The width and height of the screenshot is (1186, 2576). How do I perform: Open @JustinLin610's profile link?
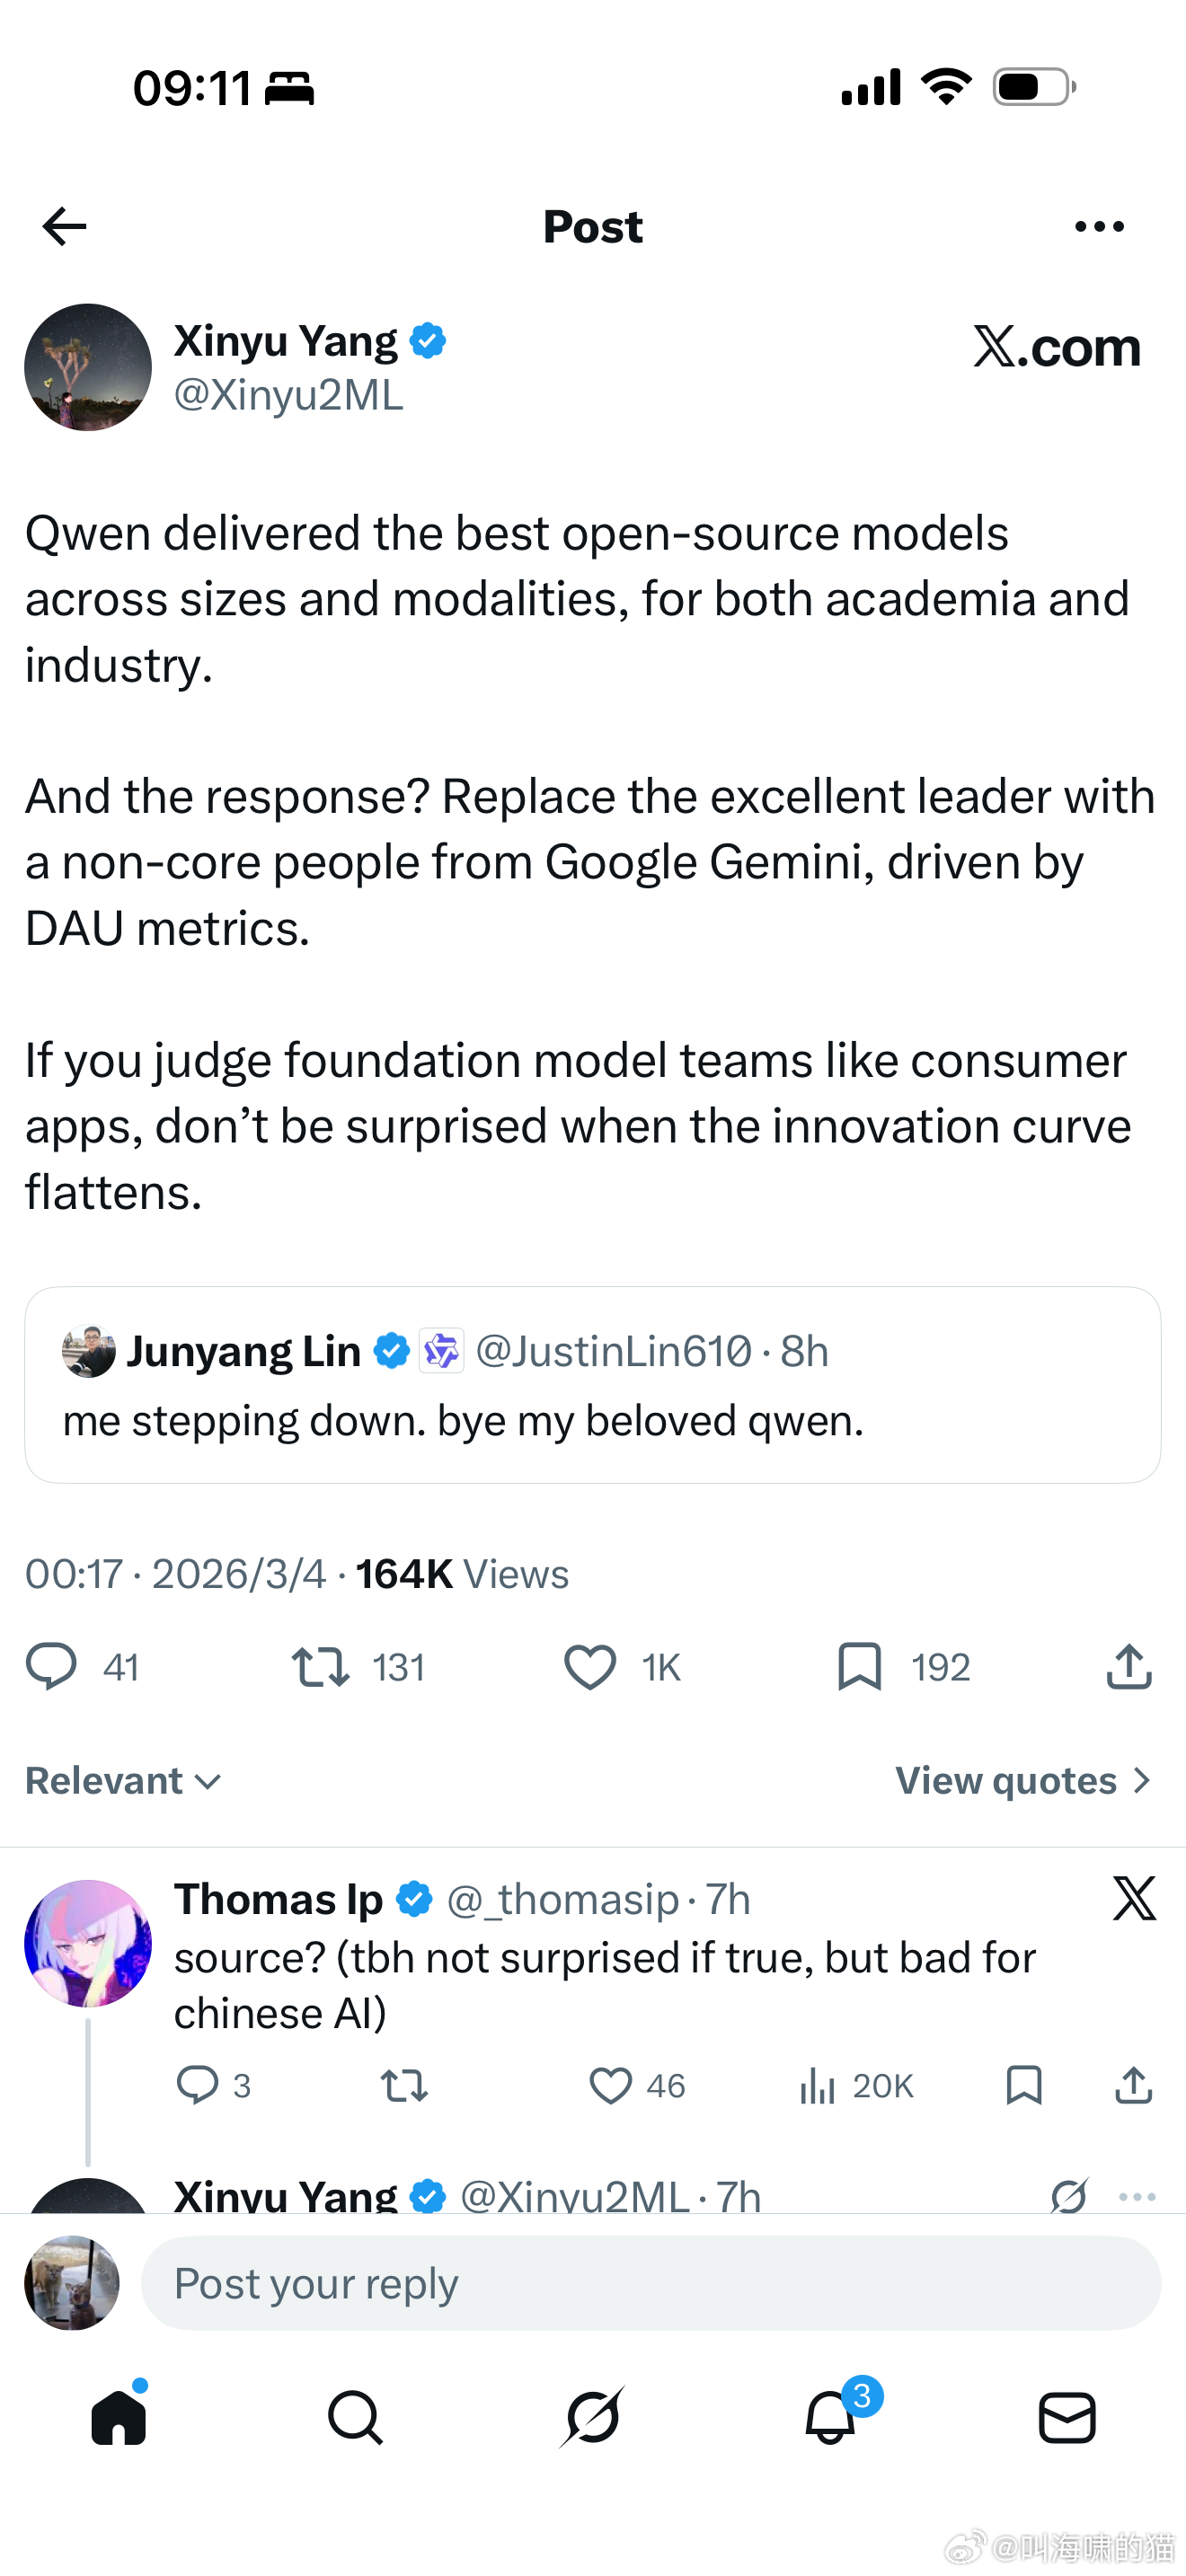coord(613,1350)
